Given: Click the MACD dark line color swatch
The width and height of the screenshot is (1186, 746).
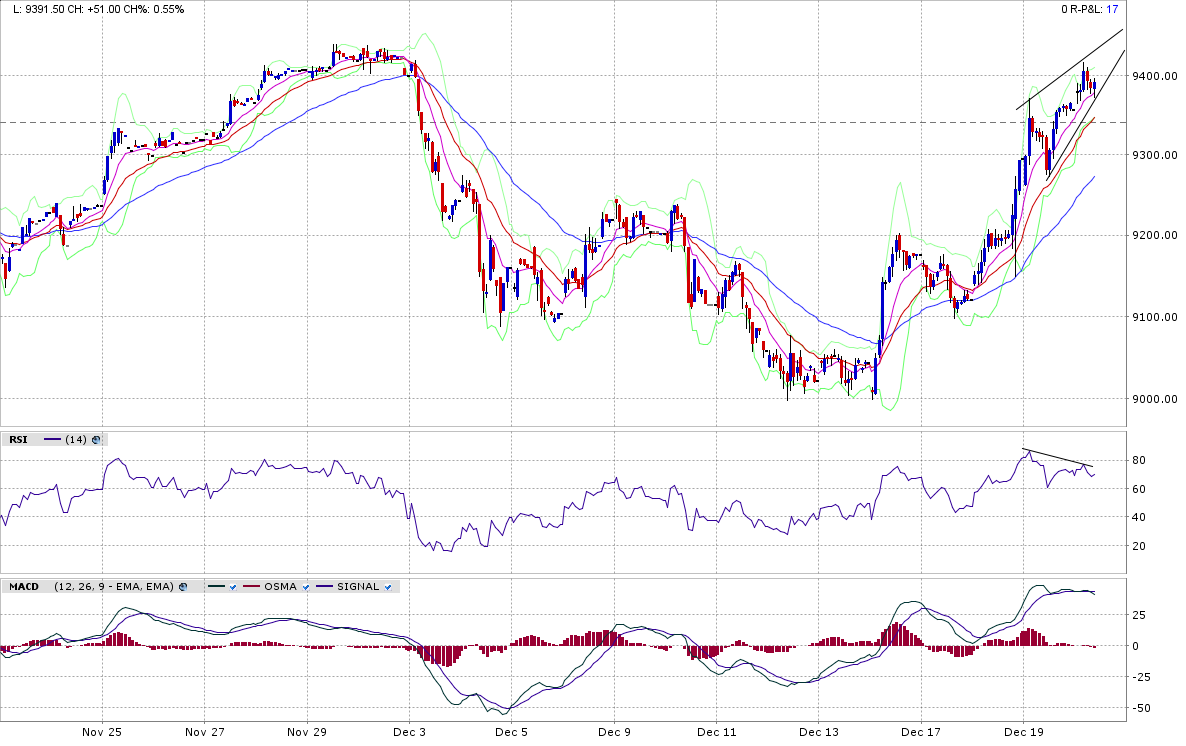Looking at the screenshot, I should click(216, 586).
